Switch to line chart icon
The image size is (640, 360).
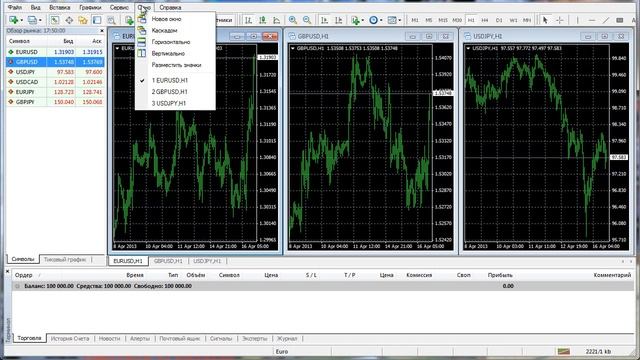tap(276, 20)
